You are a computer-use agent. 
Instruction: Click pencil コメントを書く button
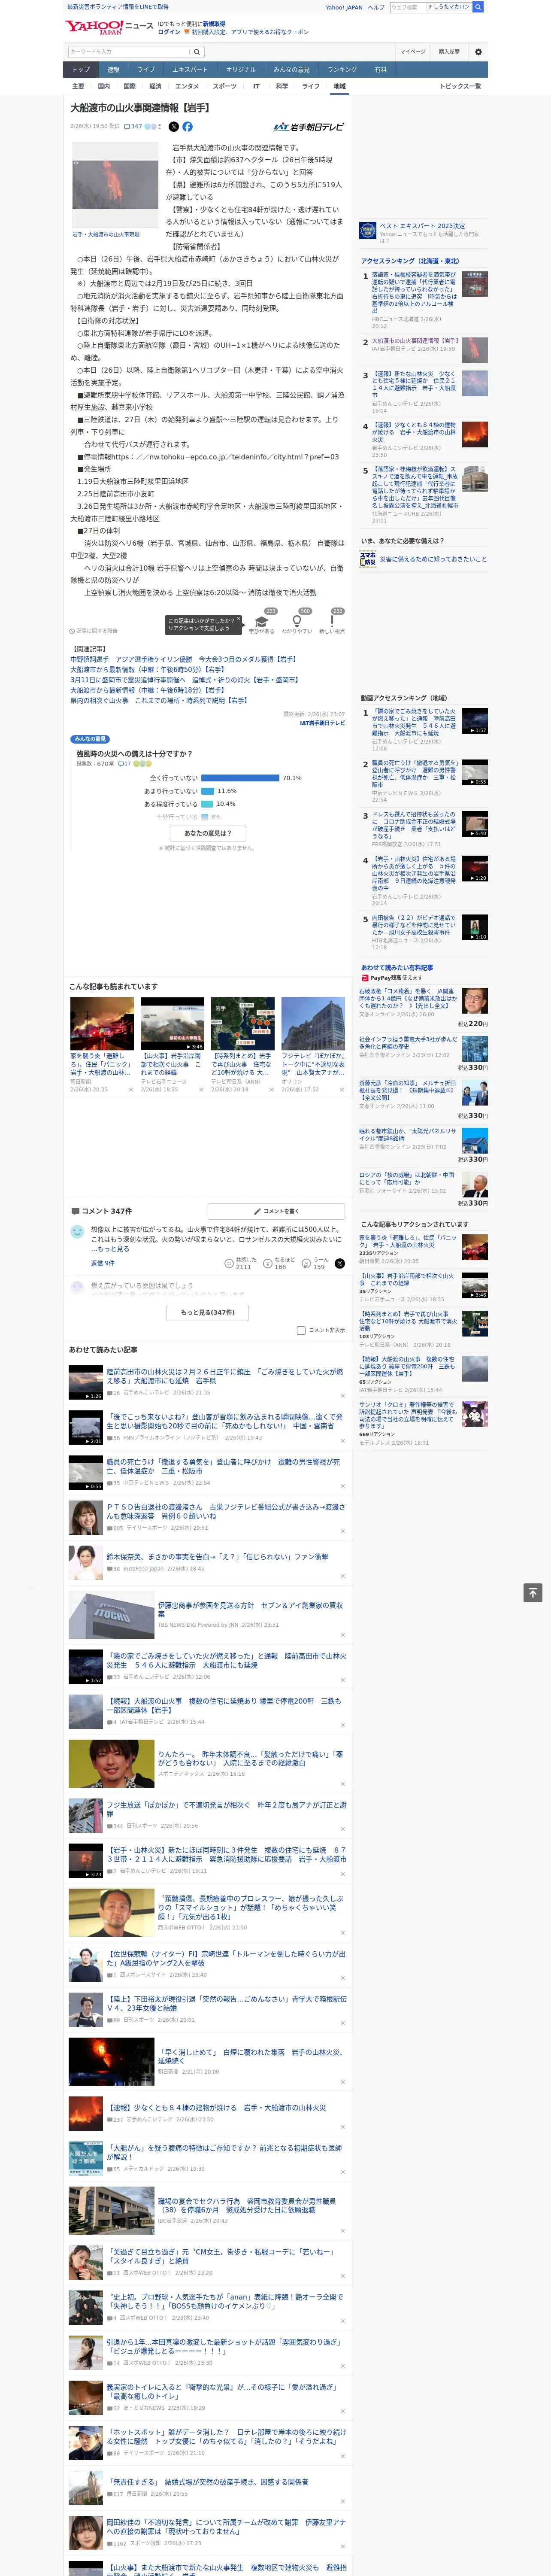275,1211
